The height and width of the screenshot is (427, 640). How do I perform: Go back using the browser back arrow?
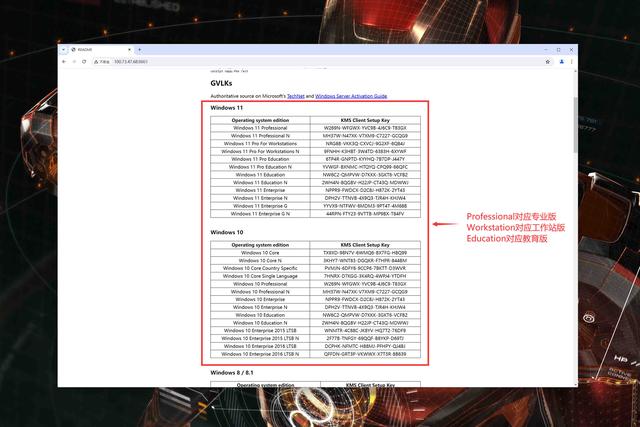[x=64, y=62]
